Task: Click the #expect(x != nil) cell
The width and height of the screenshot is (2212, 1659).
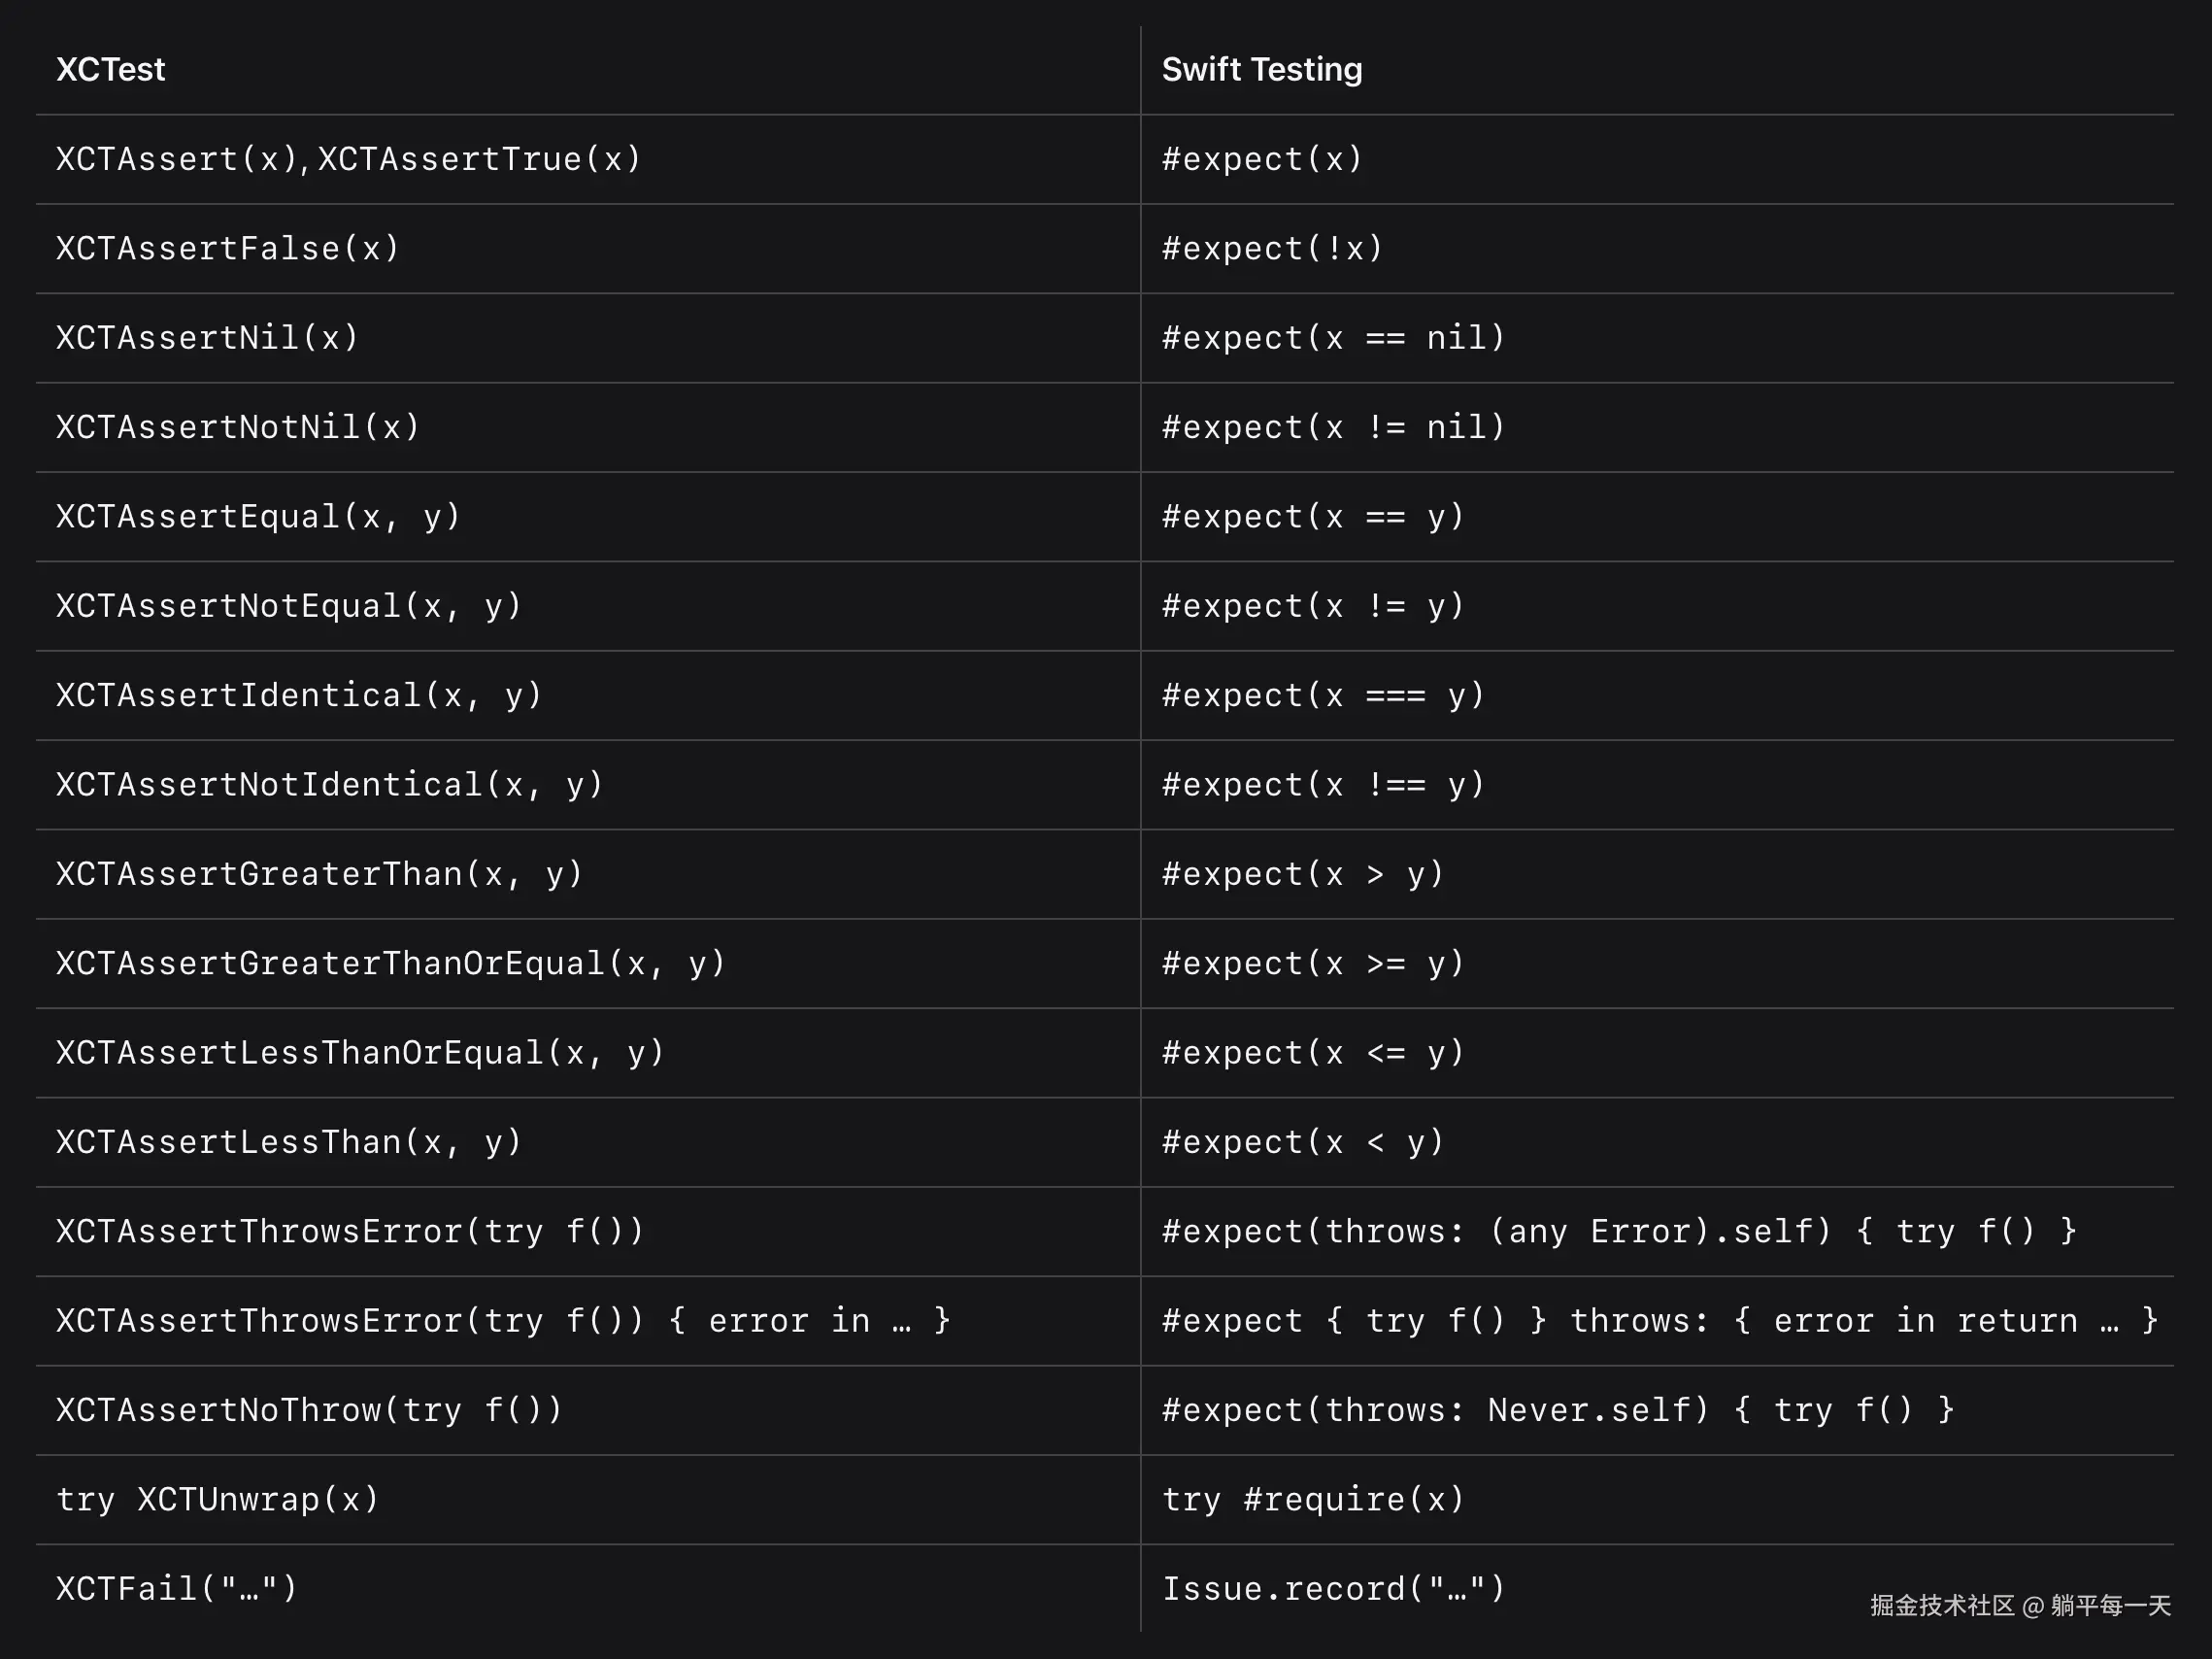Action: [x=1333, y=428]
